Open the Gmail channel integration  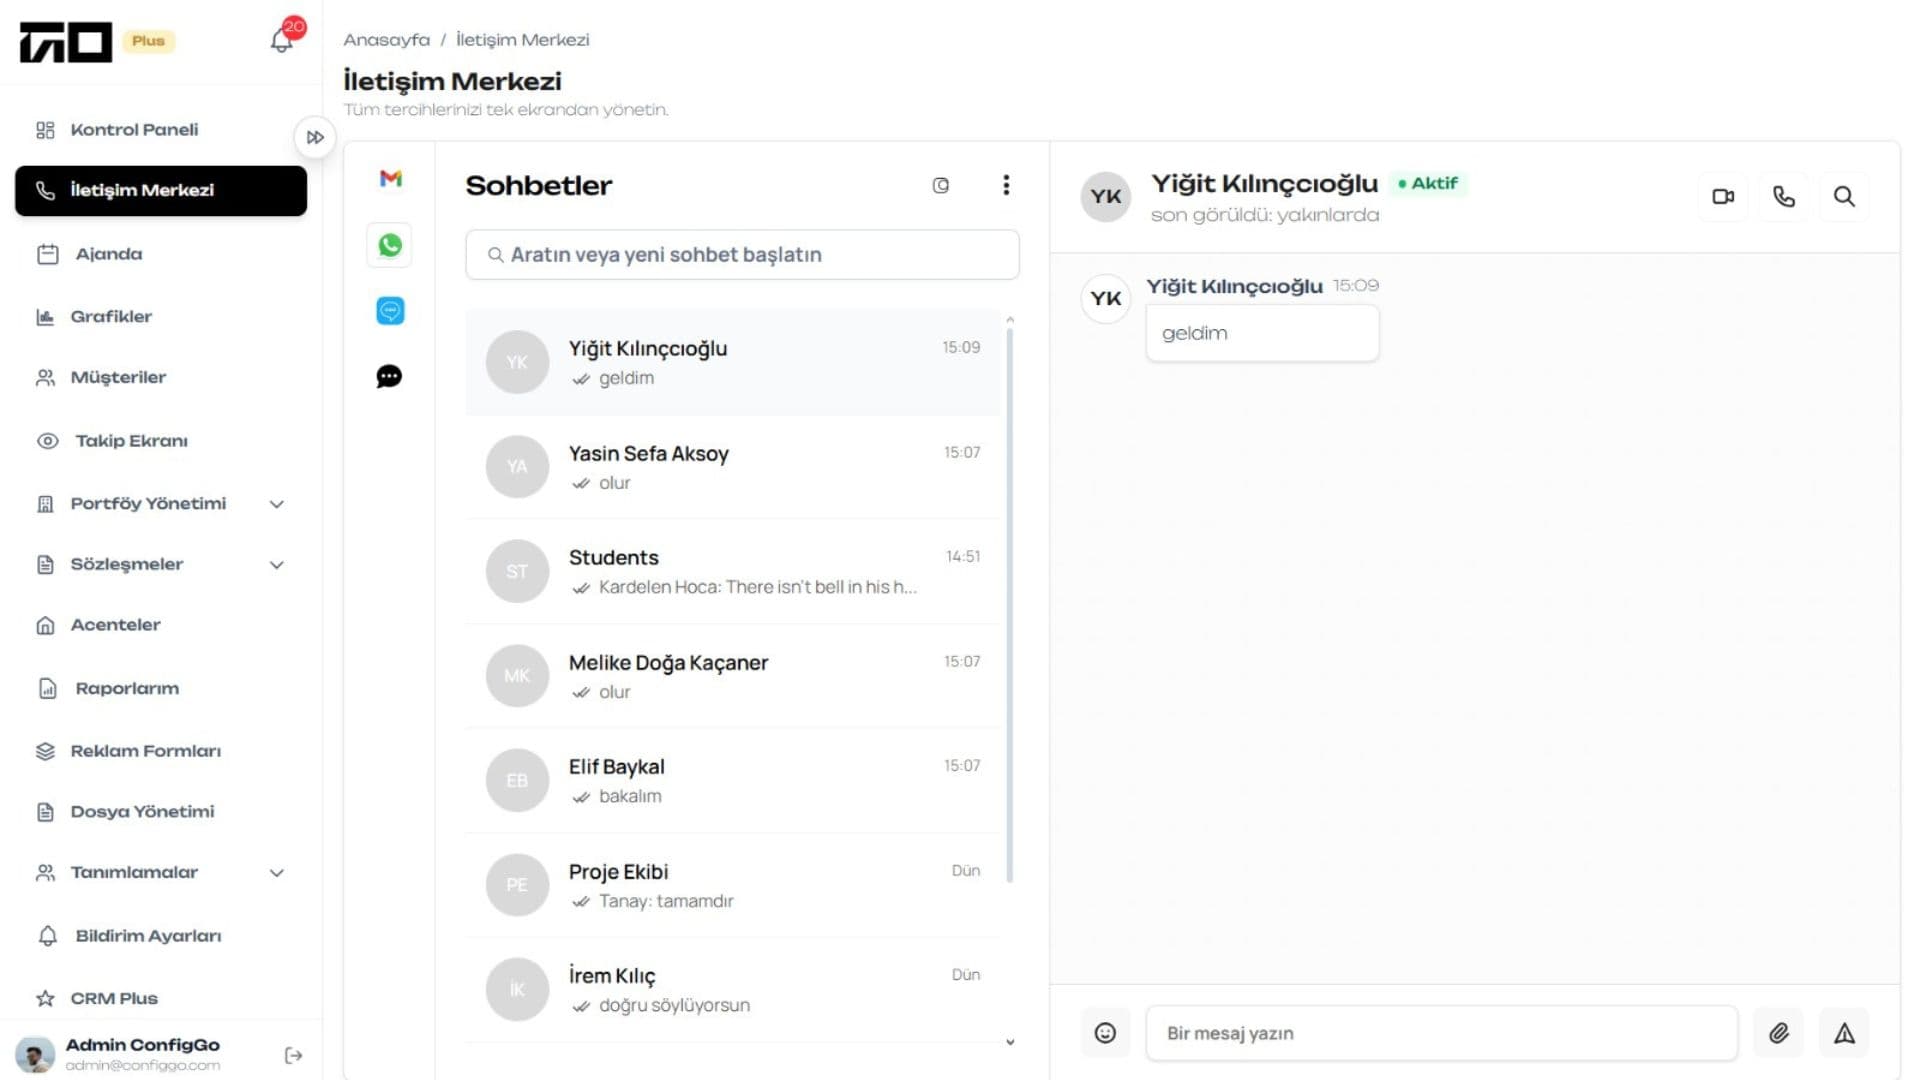pyautogui.click(x=389, y=178)
